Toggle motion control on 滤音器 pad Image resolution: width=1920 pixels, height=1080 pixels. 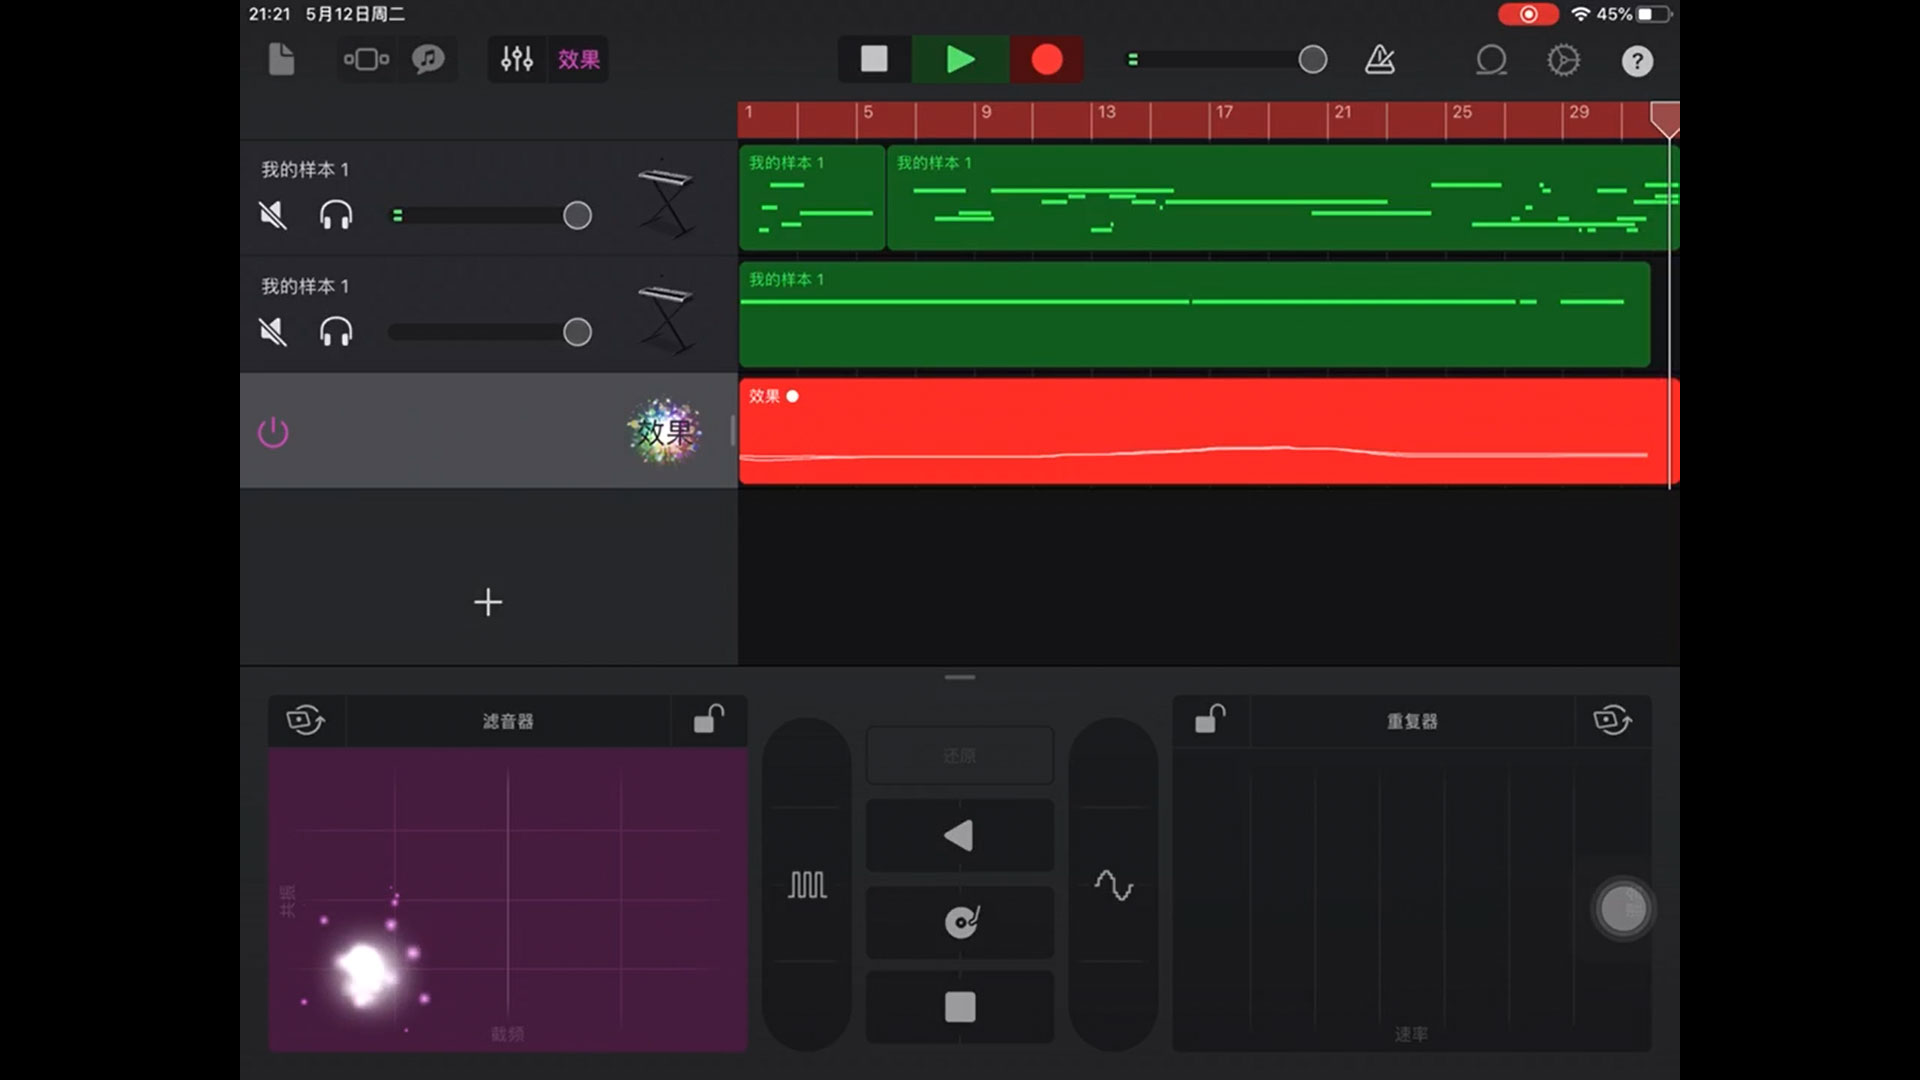(306, 720)
